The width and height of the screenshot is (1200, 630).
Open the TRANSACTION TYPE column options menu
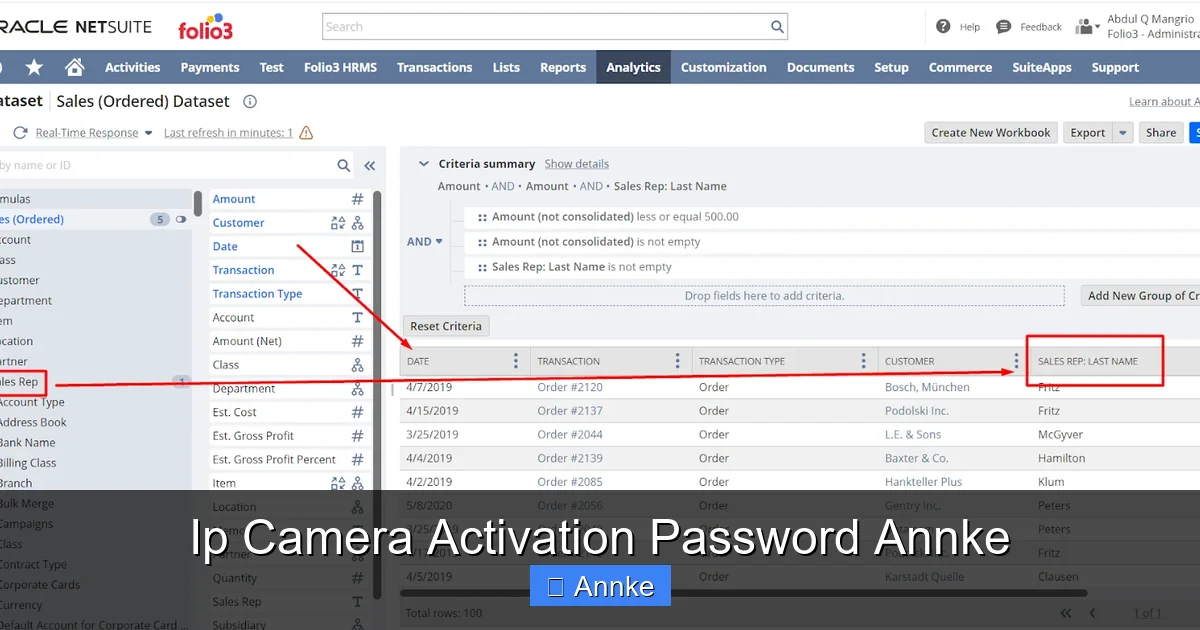click(x=864, y=361)
